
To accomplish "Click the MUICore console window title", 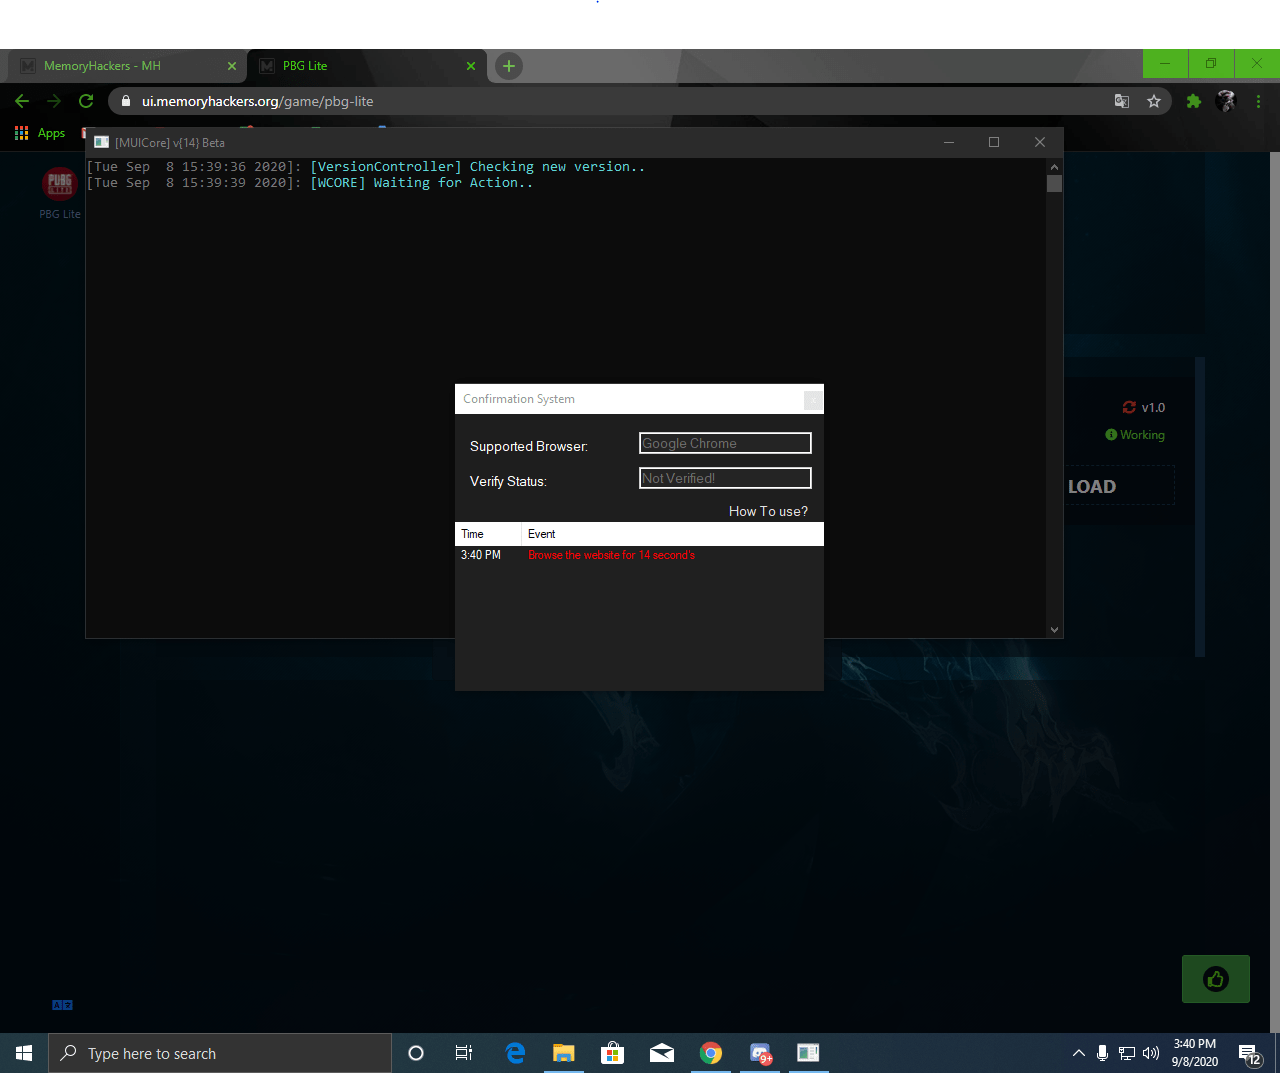I will (x=169, y=143).
